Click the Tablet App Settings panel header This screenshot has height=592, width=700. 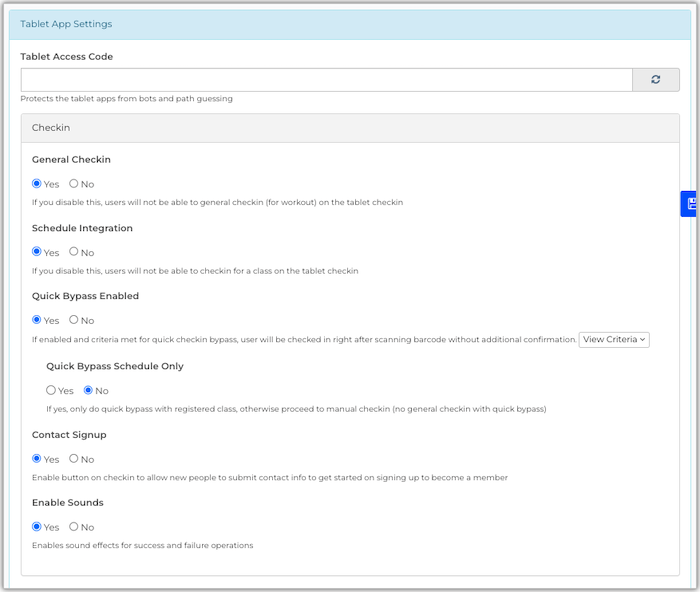(66, 24)
